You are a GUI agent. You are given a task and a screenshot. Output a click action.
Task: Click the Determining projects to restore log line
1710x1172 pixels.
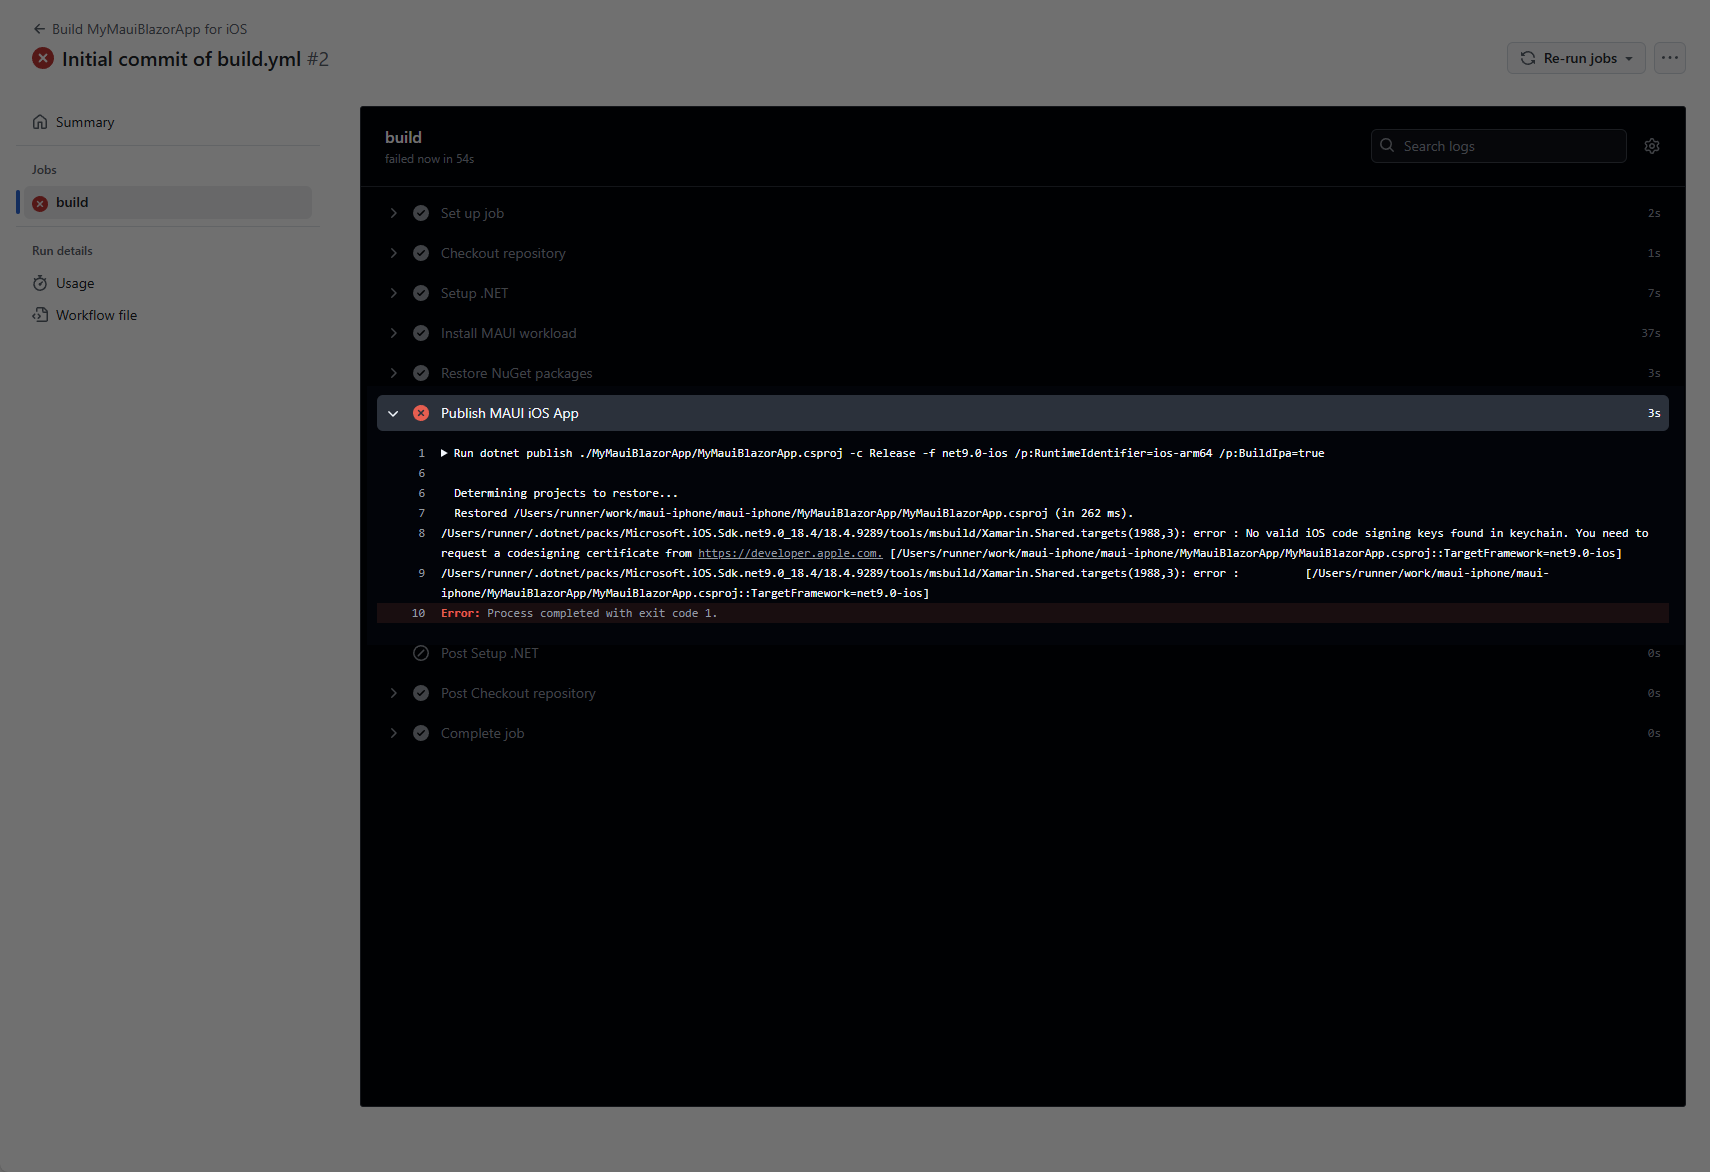pos(566,493)
